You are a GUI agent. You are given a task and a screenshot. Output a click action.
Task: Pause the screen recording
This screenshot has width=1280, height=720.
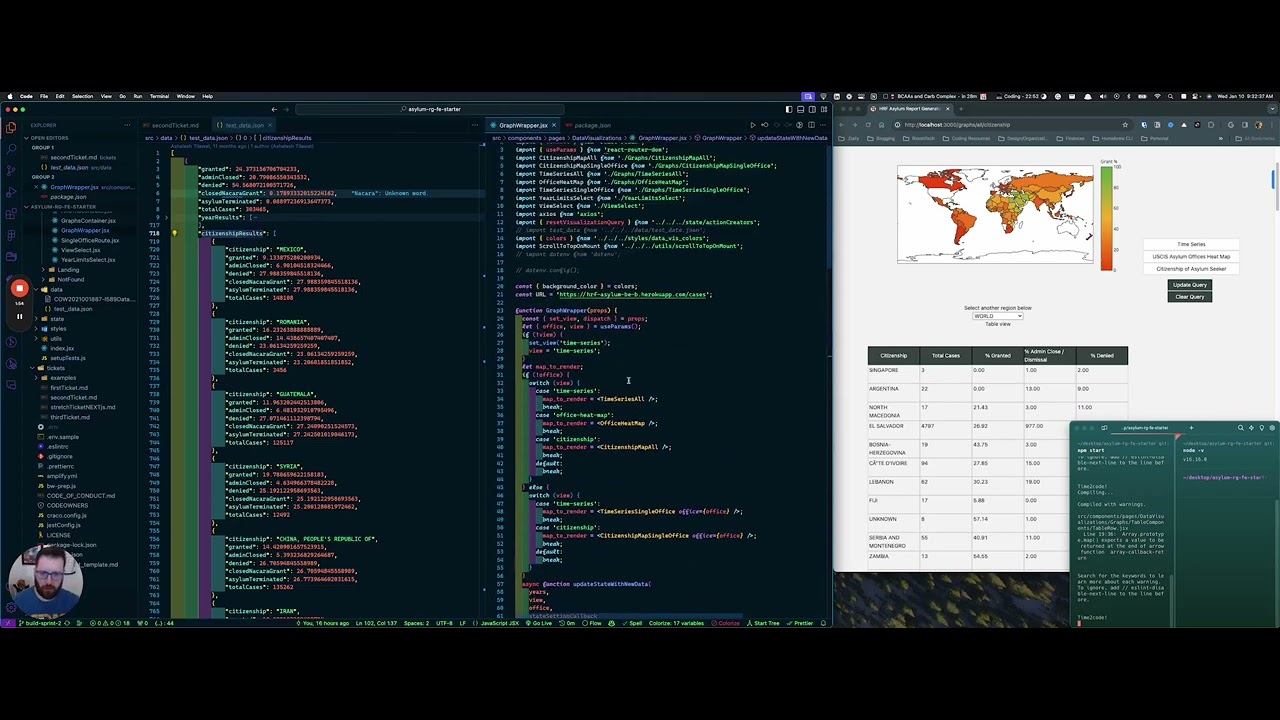point(19,316)
